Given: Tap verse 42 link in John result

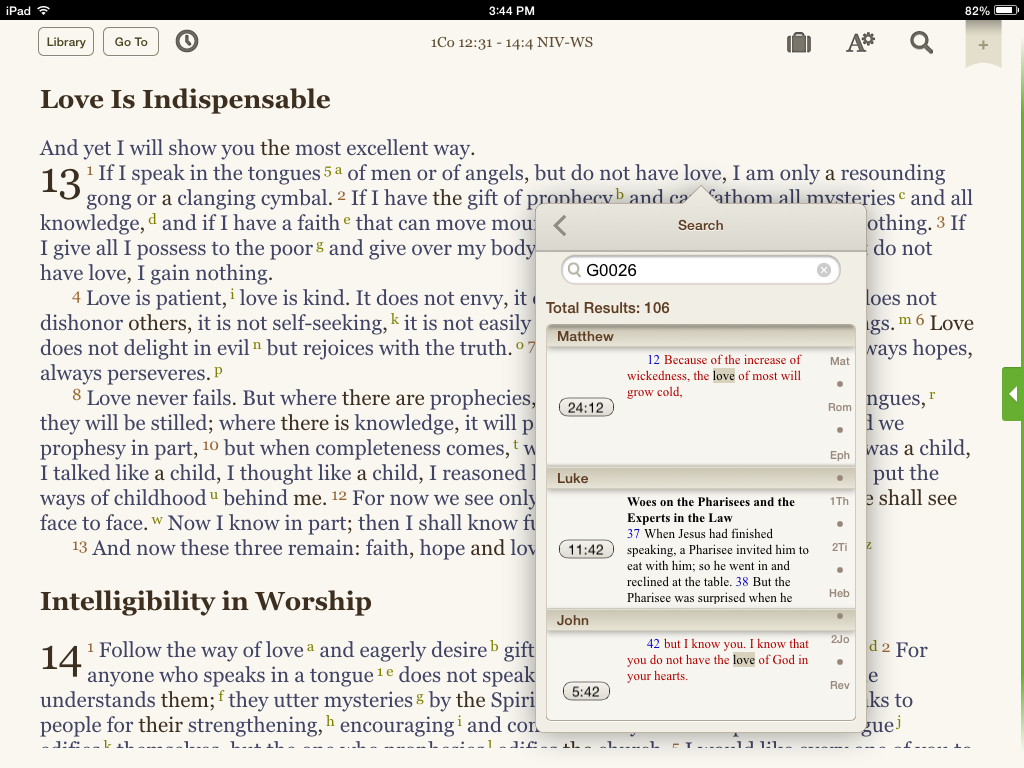Looking at the screenshot, I should pos(653,644).
